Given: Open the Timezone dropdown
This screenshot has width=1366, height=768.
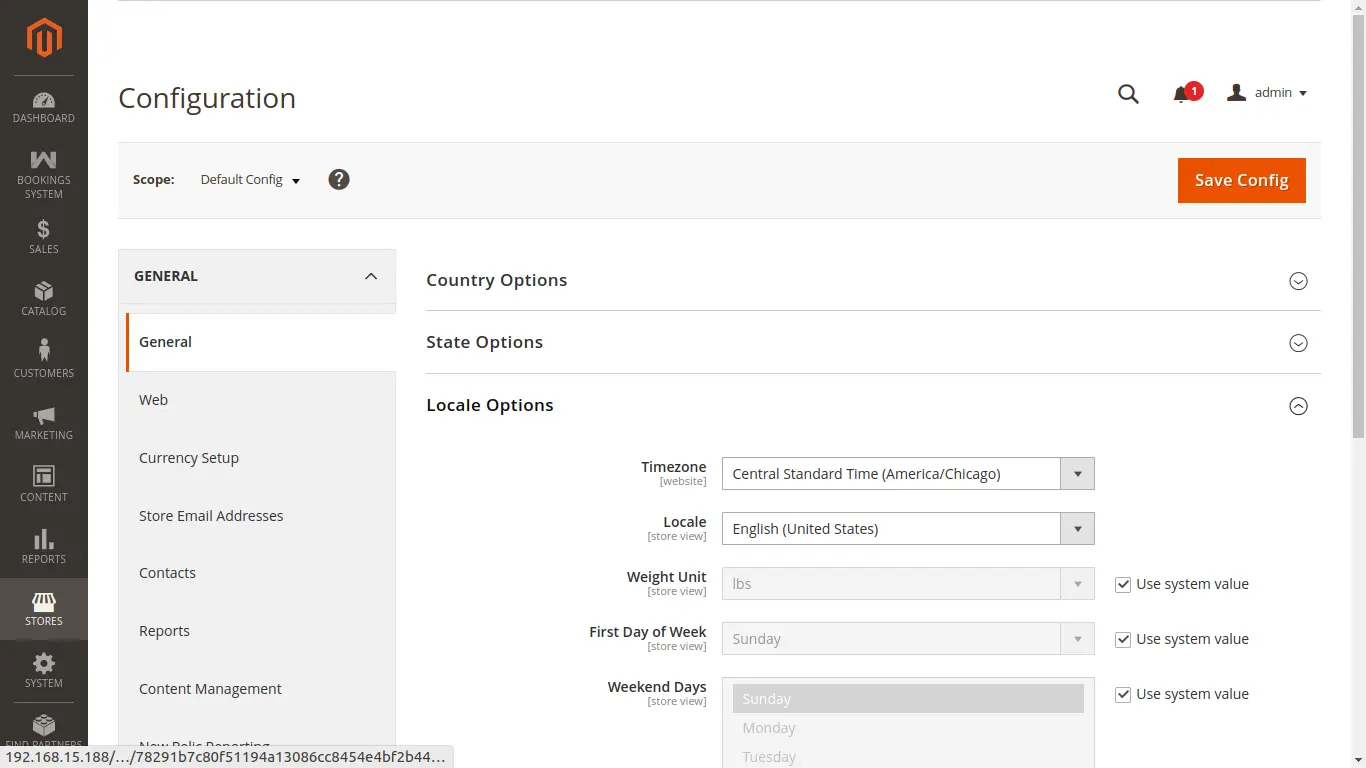Looking at the screenshot, I should [x=907, y=474].
